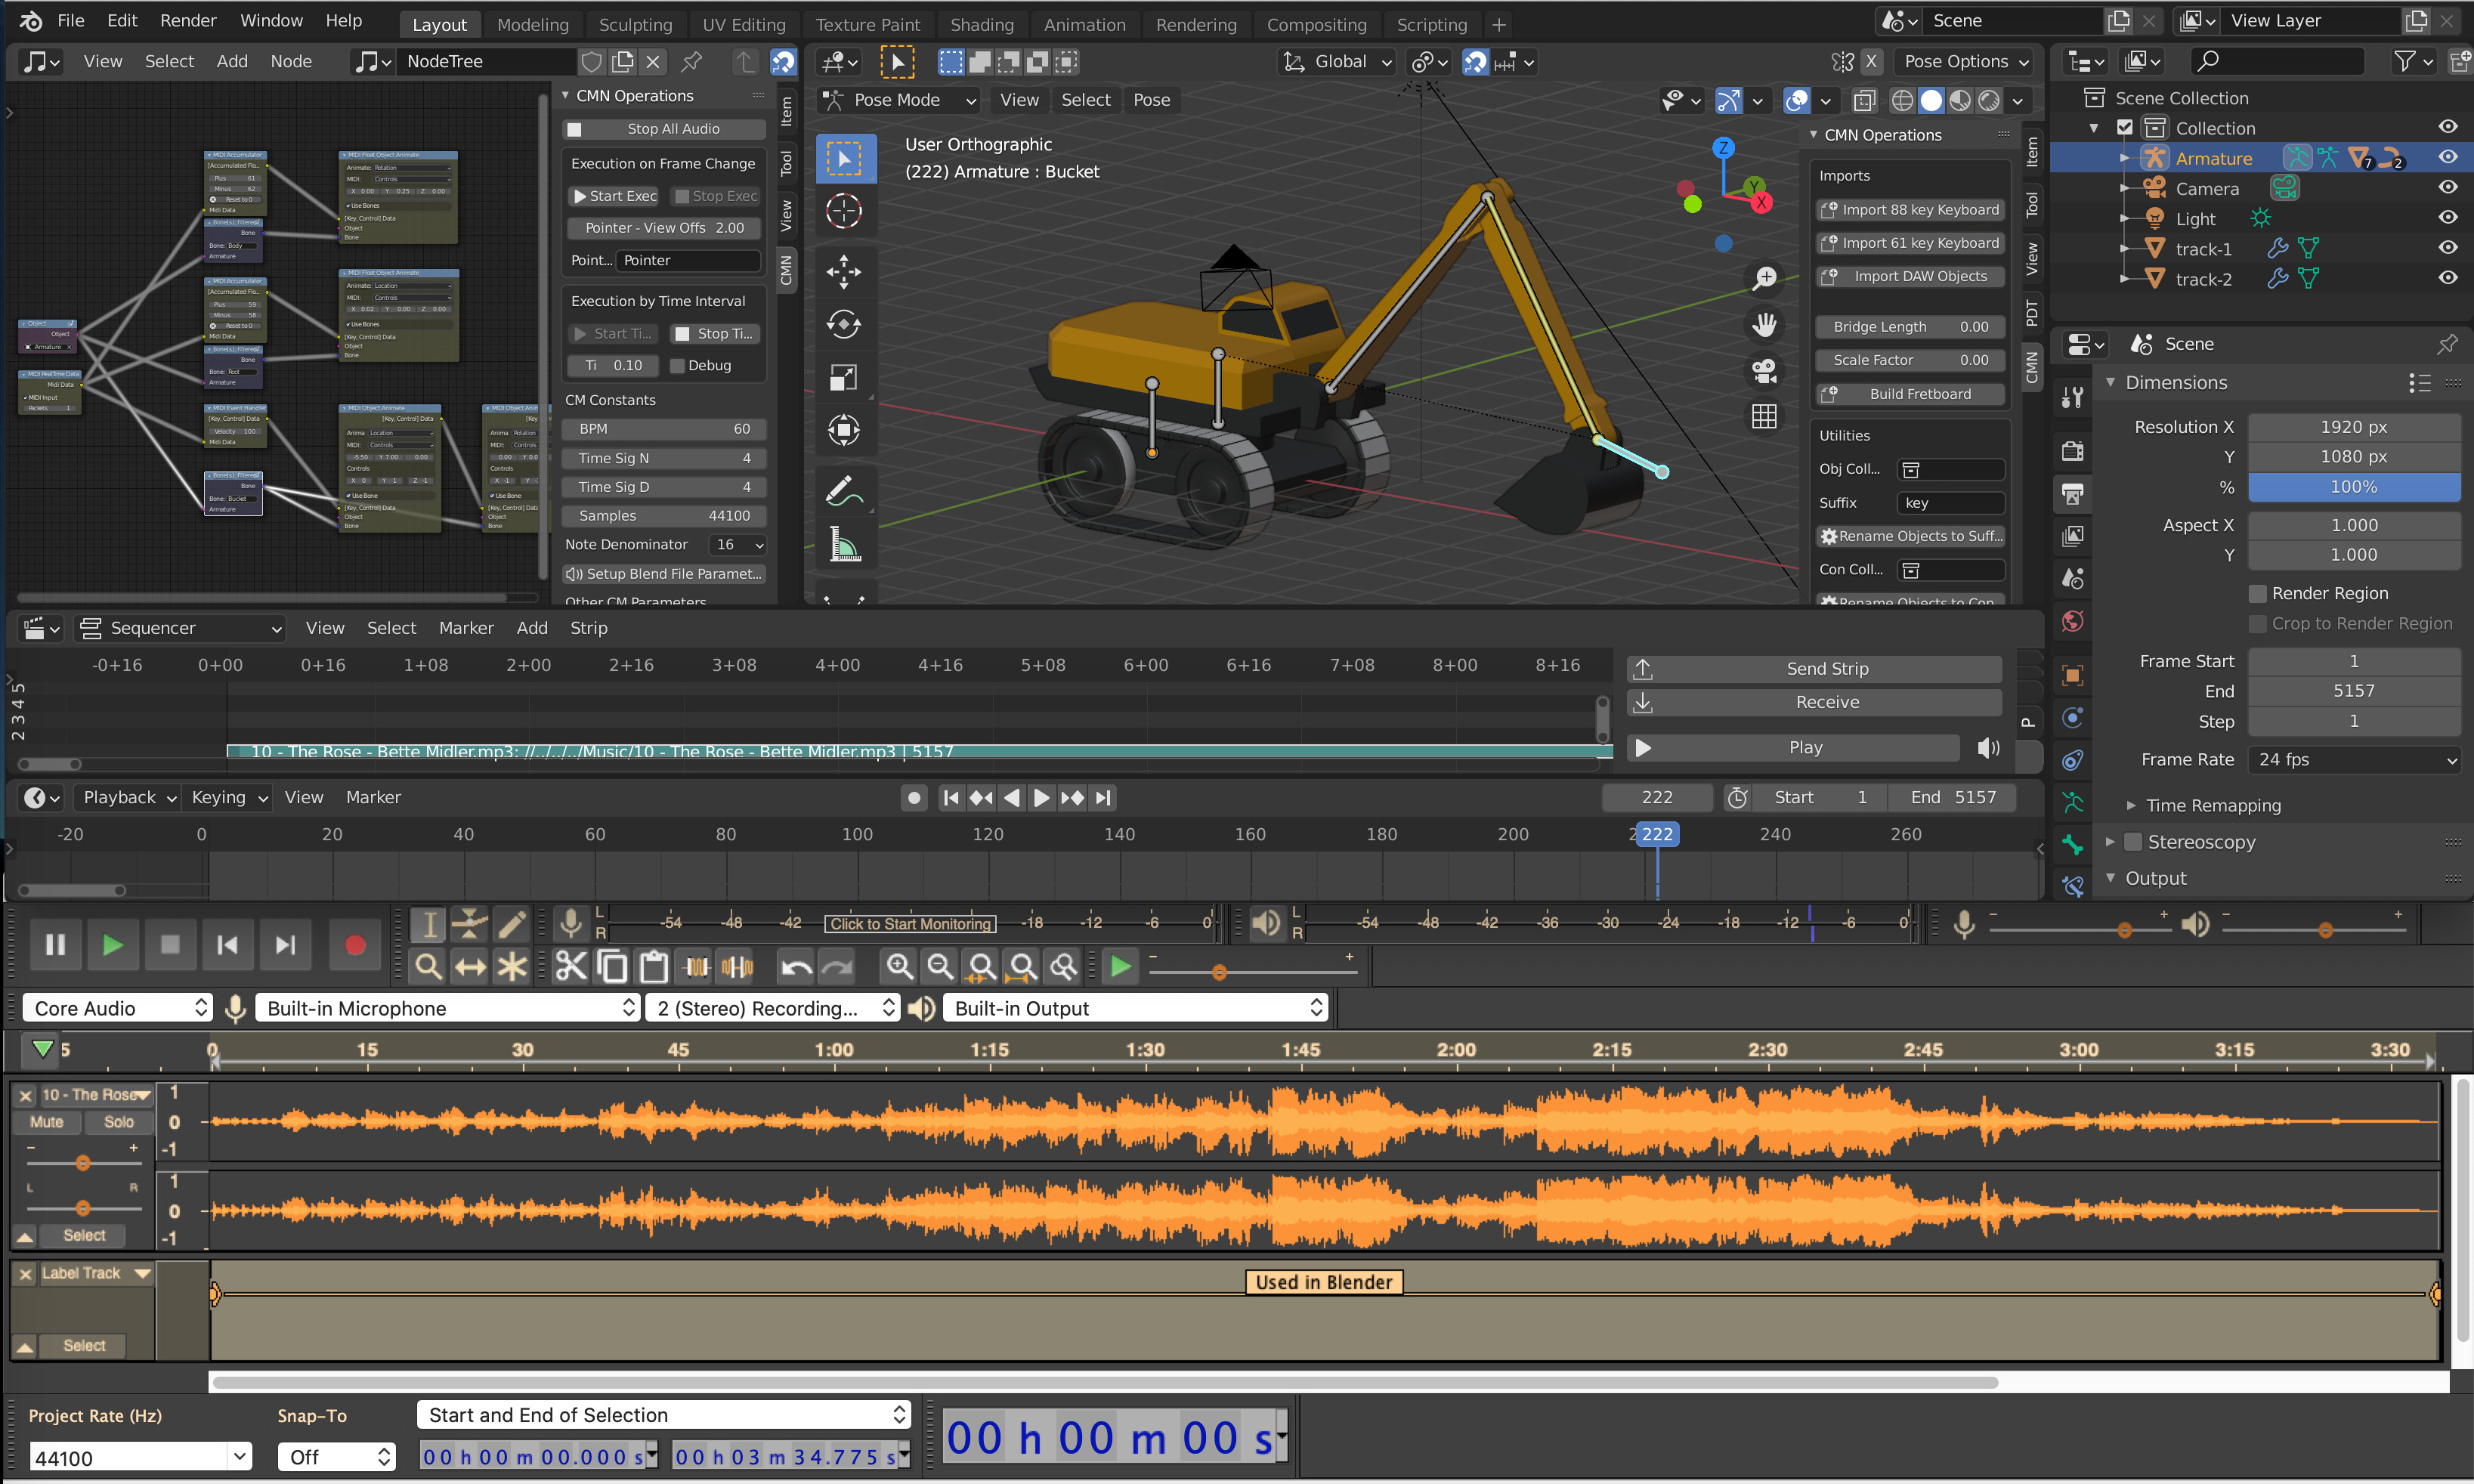Open World properties tab icon

click(2073, 621)
